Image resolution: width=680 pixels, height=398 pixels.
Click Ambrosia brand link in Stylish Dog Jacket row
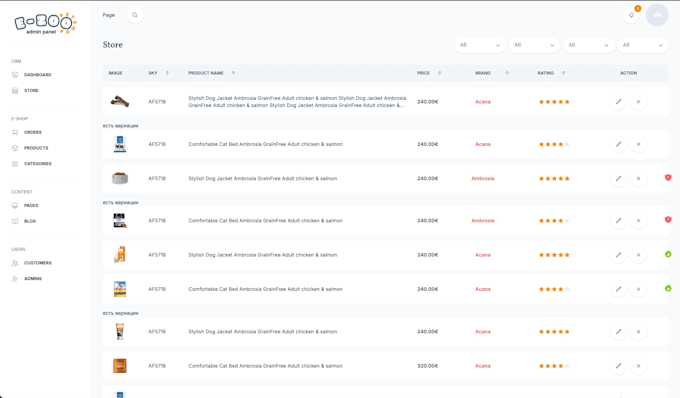483,179
